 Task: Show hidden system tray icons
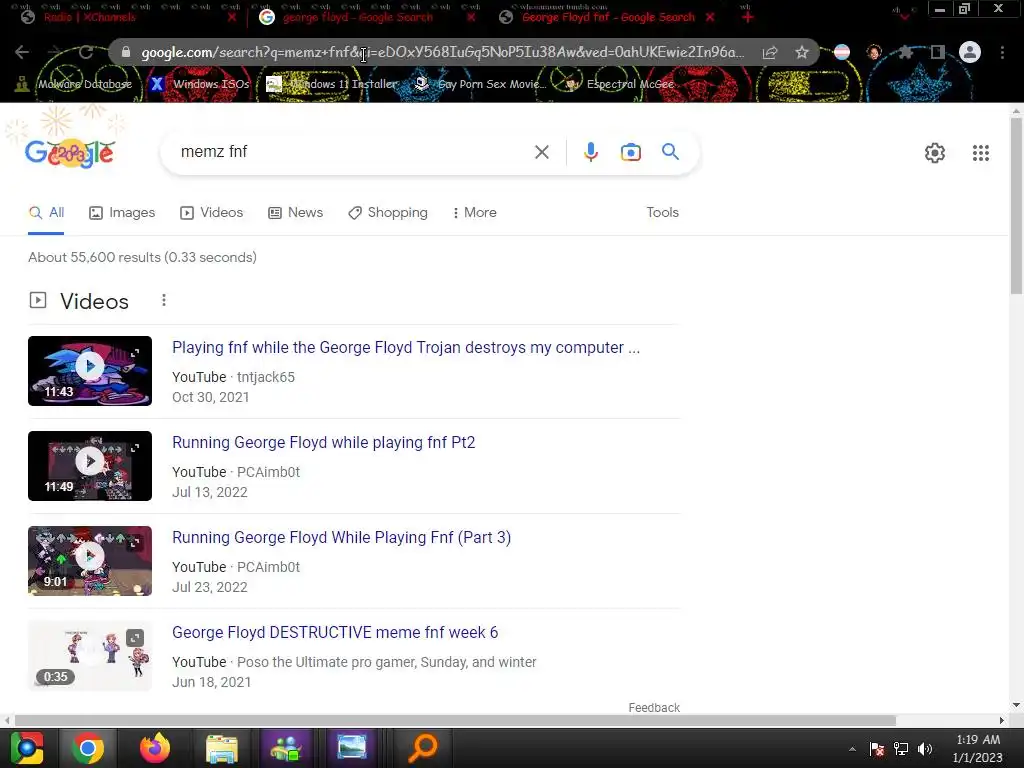[x=852, y=749]
